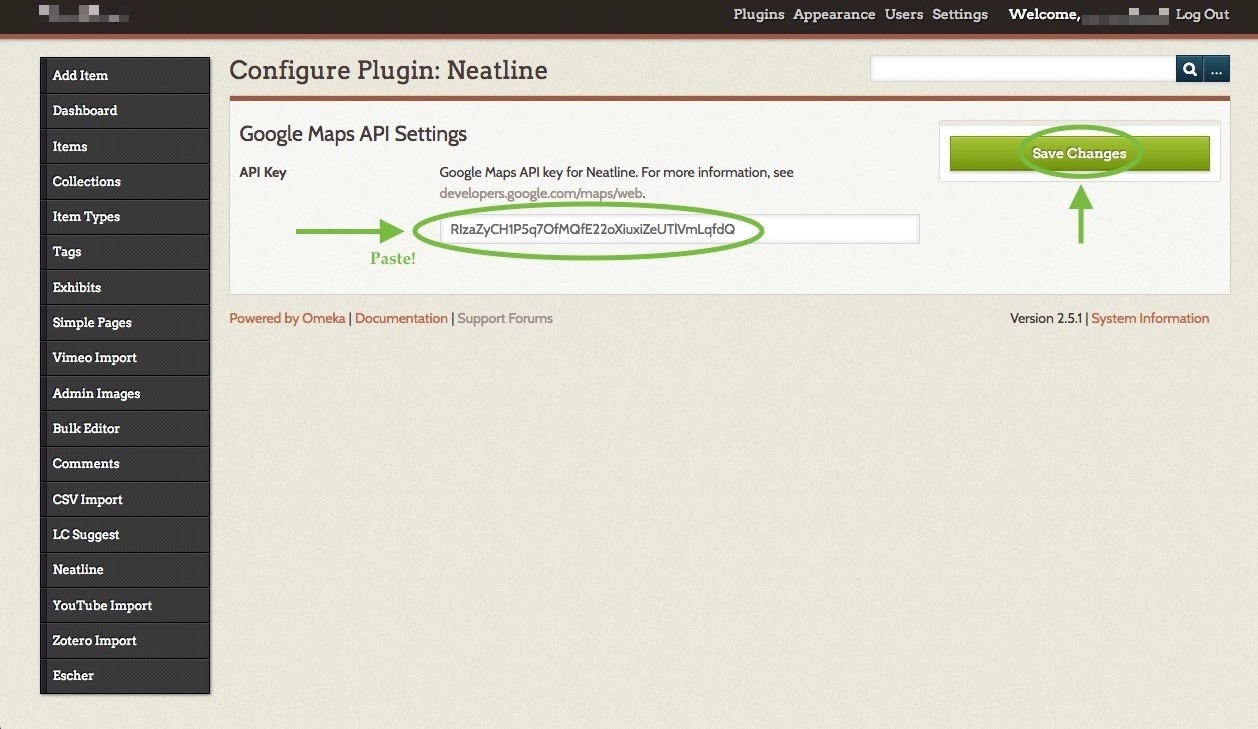Open the Settings menu
This screenshot has width=1258, height=729.
tap(960, 14)
